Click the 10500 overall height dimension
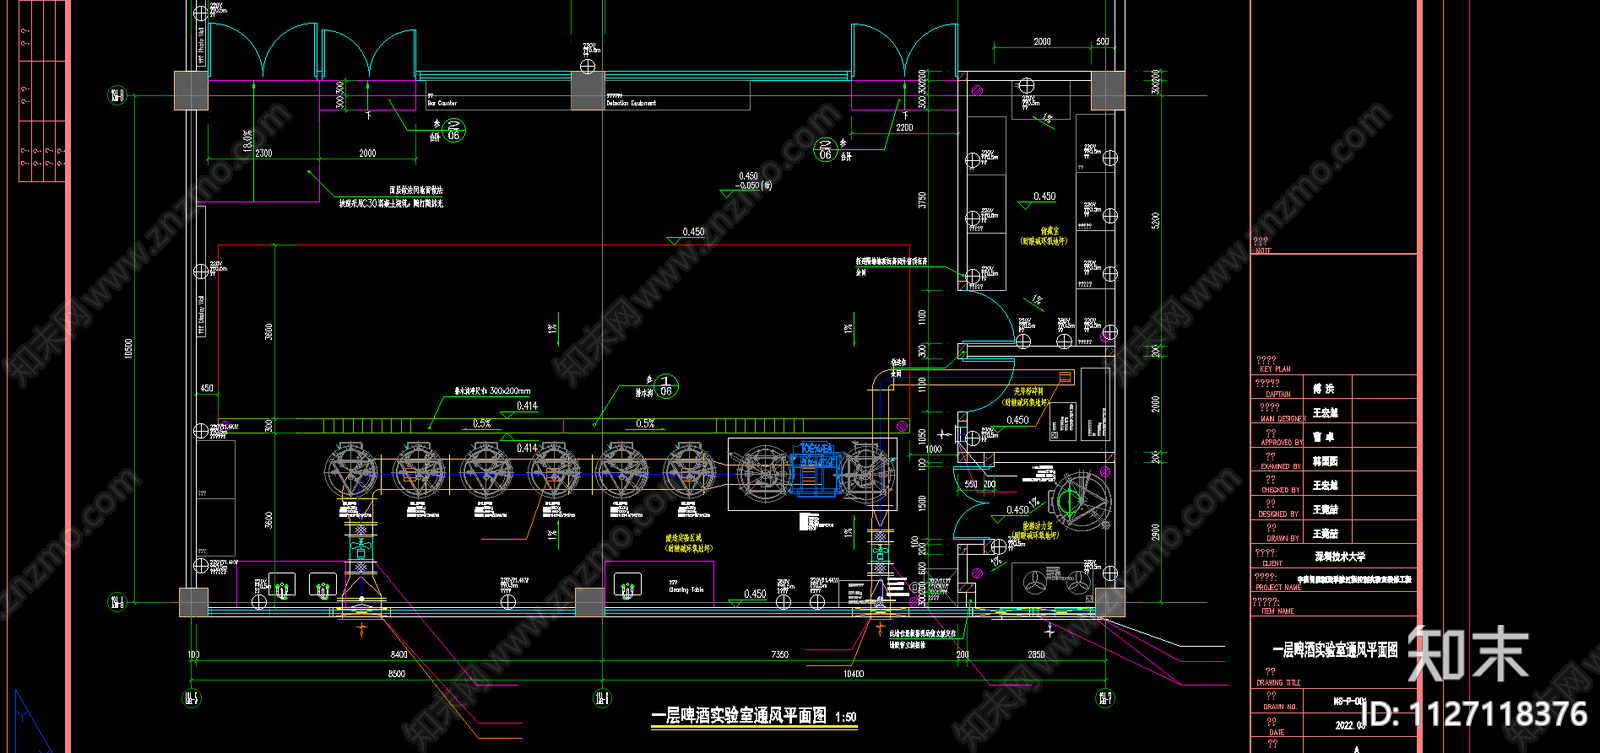This screenshot has width=1600, height=753. click(128, 348)
